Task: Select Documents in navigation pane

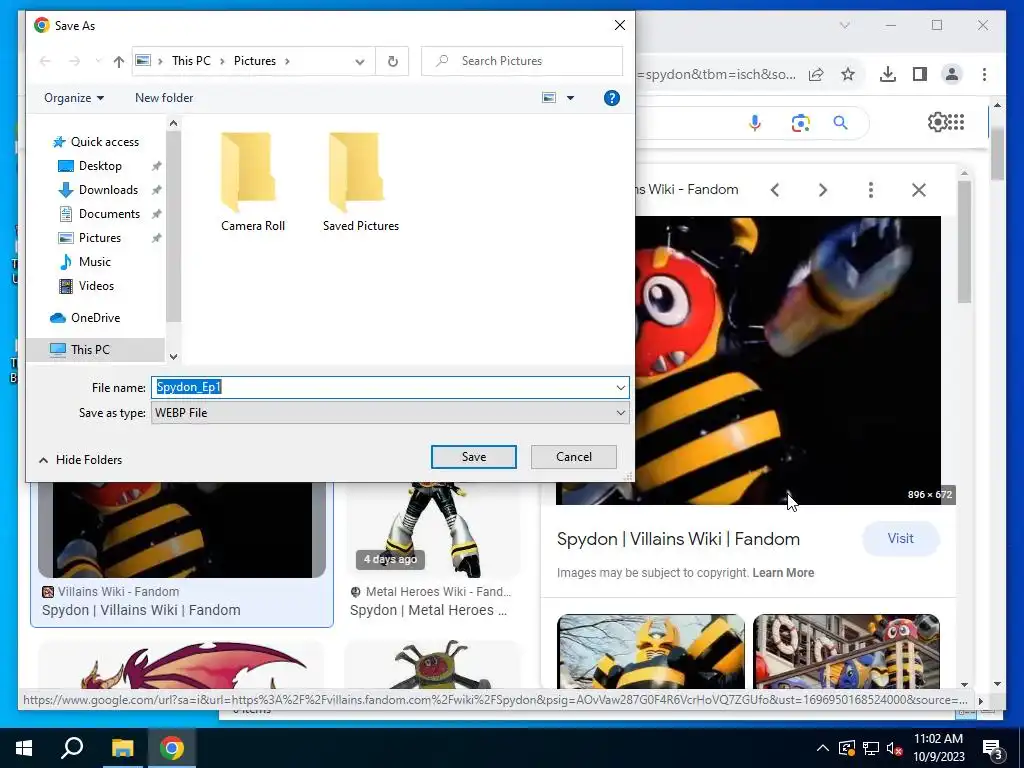Action: (x=99, y=214)
